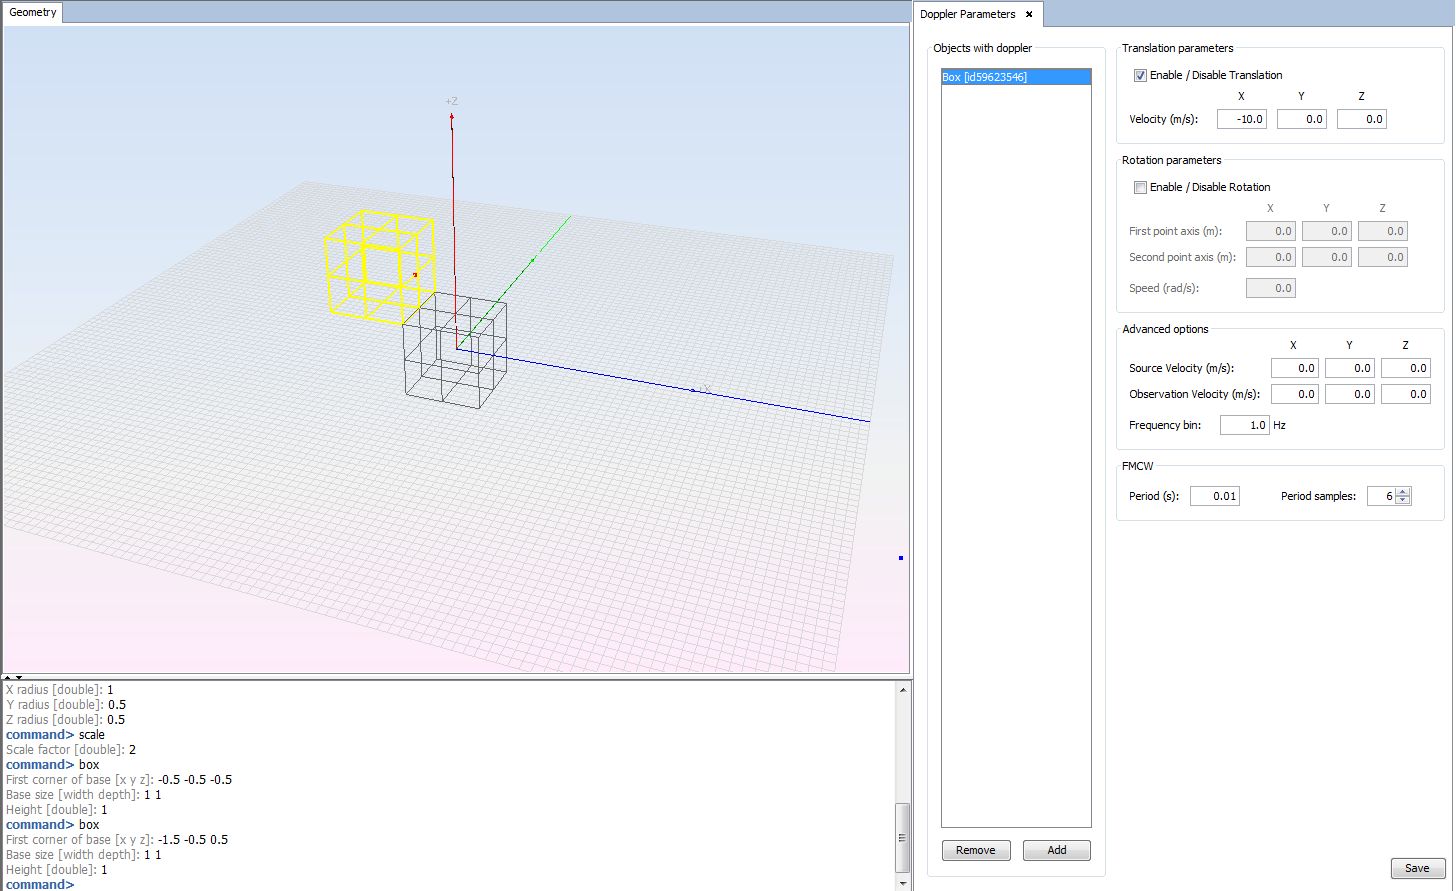Image resolution: width=1456 pixels, height=891 pixels.
Task: Disable the Enable / Disable Translation checkbox
Action: point(1140,76)
